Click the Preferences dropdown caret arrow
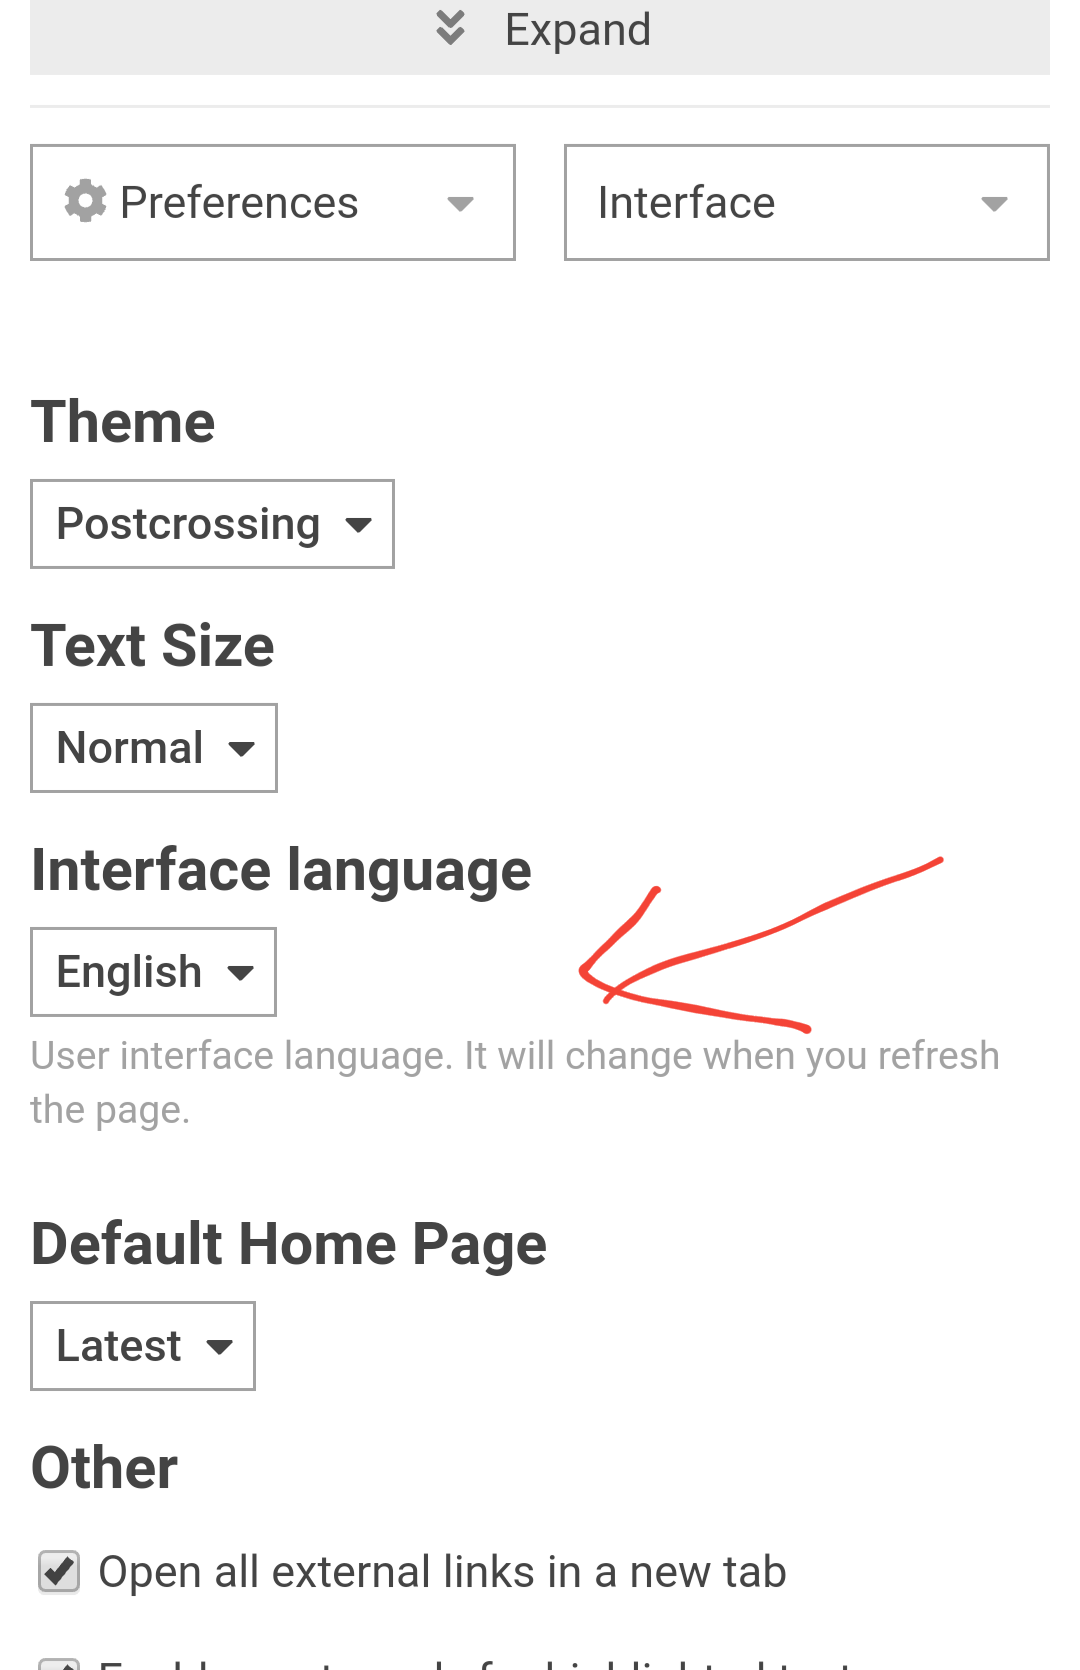Screen dimensions: 1080x1670 tap(460, 204)
